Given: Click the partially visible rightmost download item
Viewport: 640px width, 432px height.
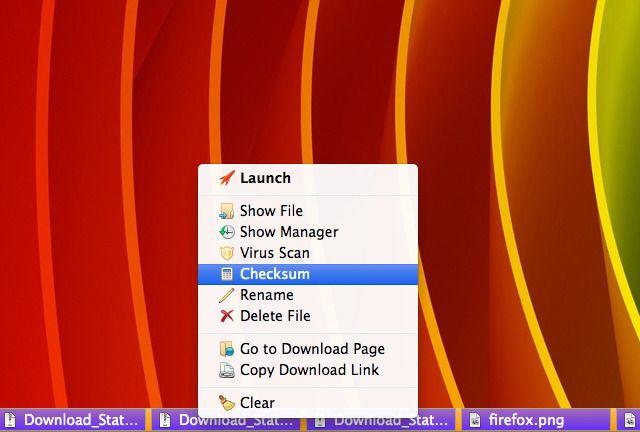Looking at the screenshot, I should click(628, 420).
